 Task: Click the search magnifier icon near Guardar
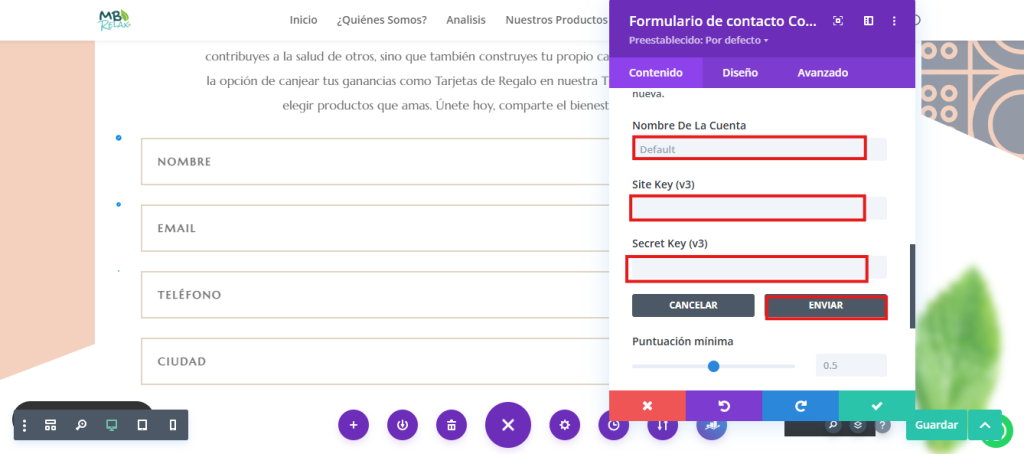tap(833, 425)
